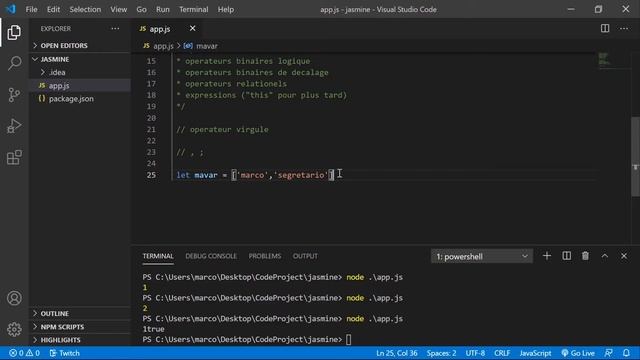The image size is (640, 360).
Task: Open the Source Control view
Action: (14, 95)
